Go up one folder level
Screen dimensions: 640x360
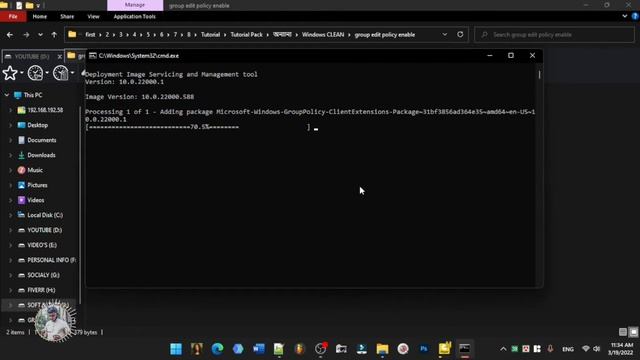coord(54,35)
